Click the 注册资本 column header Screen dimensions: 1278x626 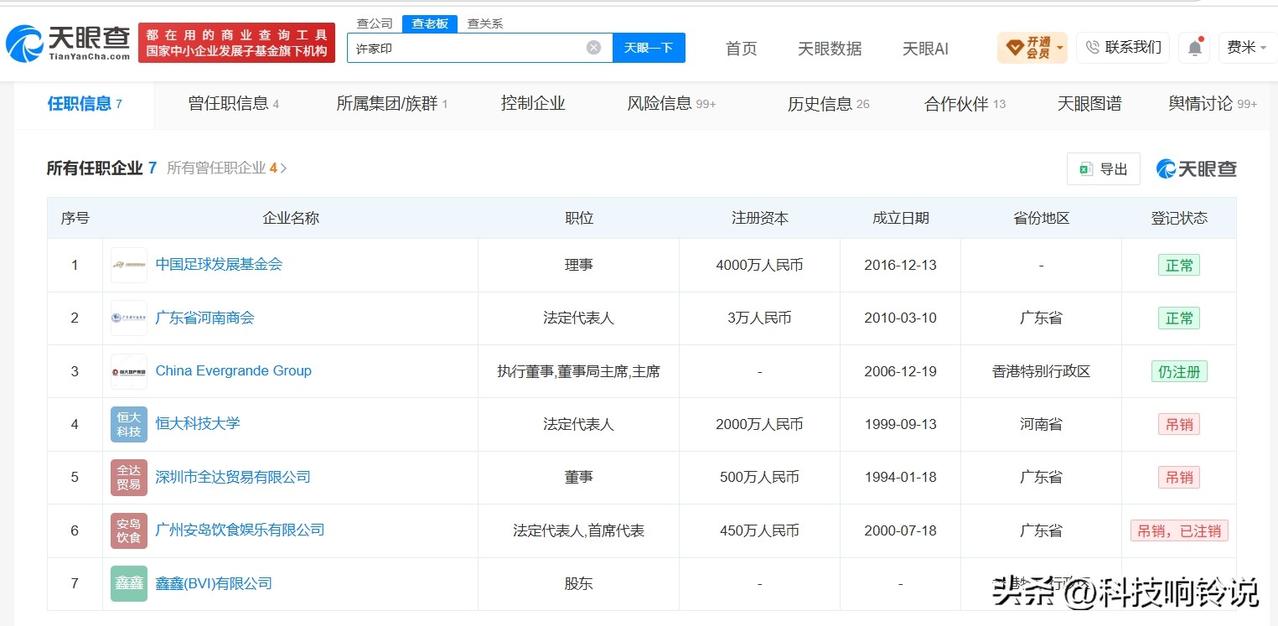pyautogui.click(x=760, y=218)
